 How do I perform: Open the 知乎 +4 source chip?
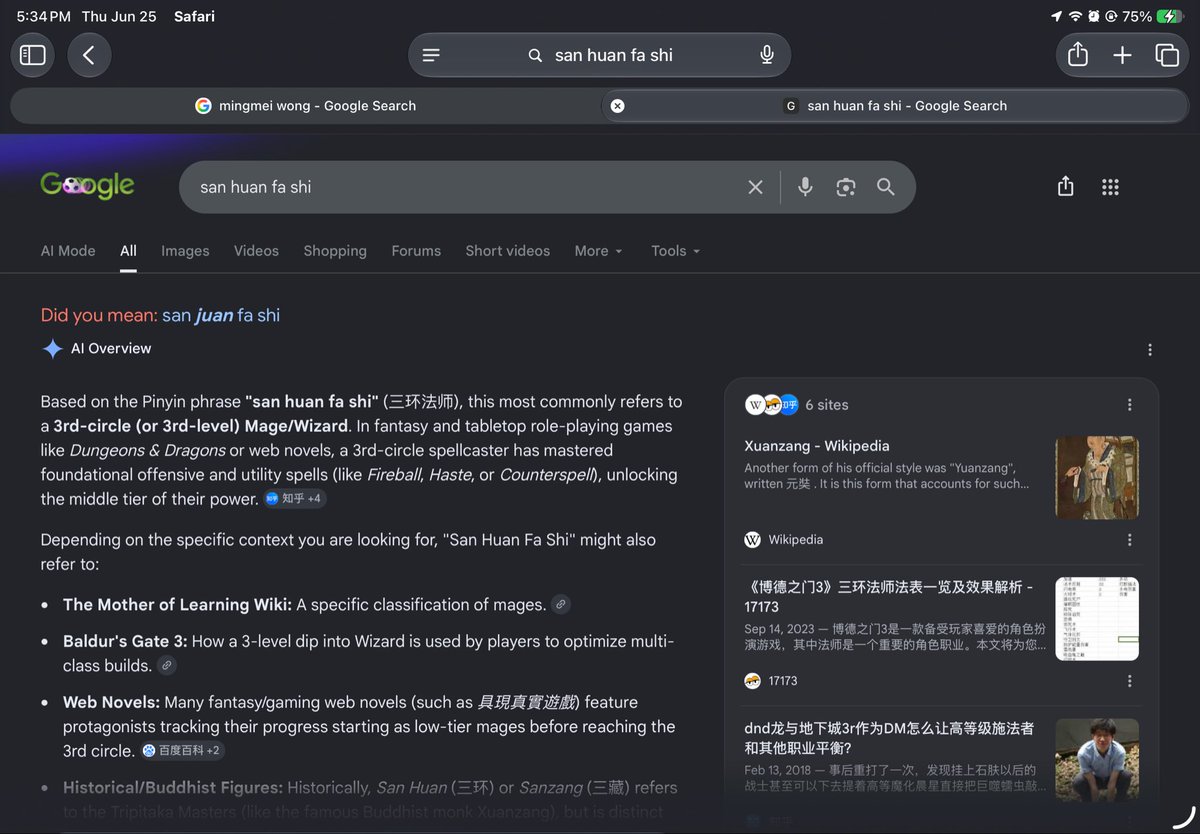tap(295, 498)
